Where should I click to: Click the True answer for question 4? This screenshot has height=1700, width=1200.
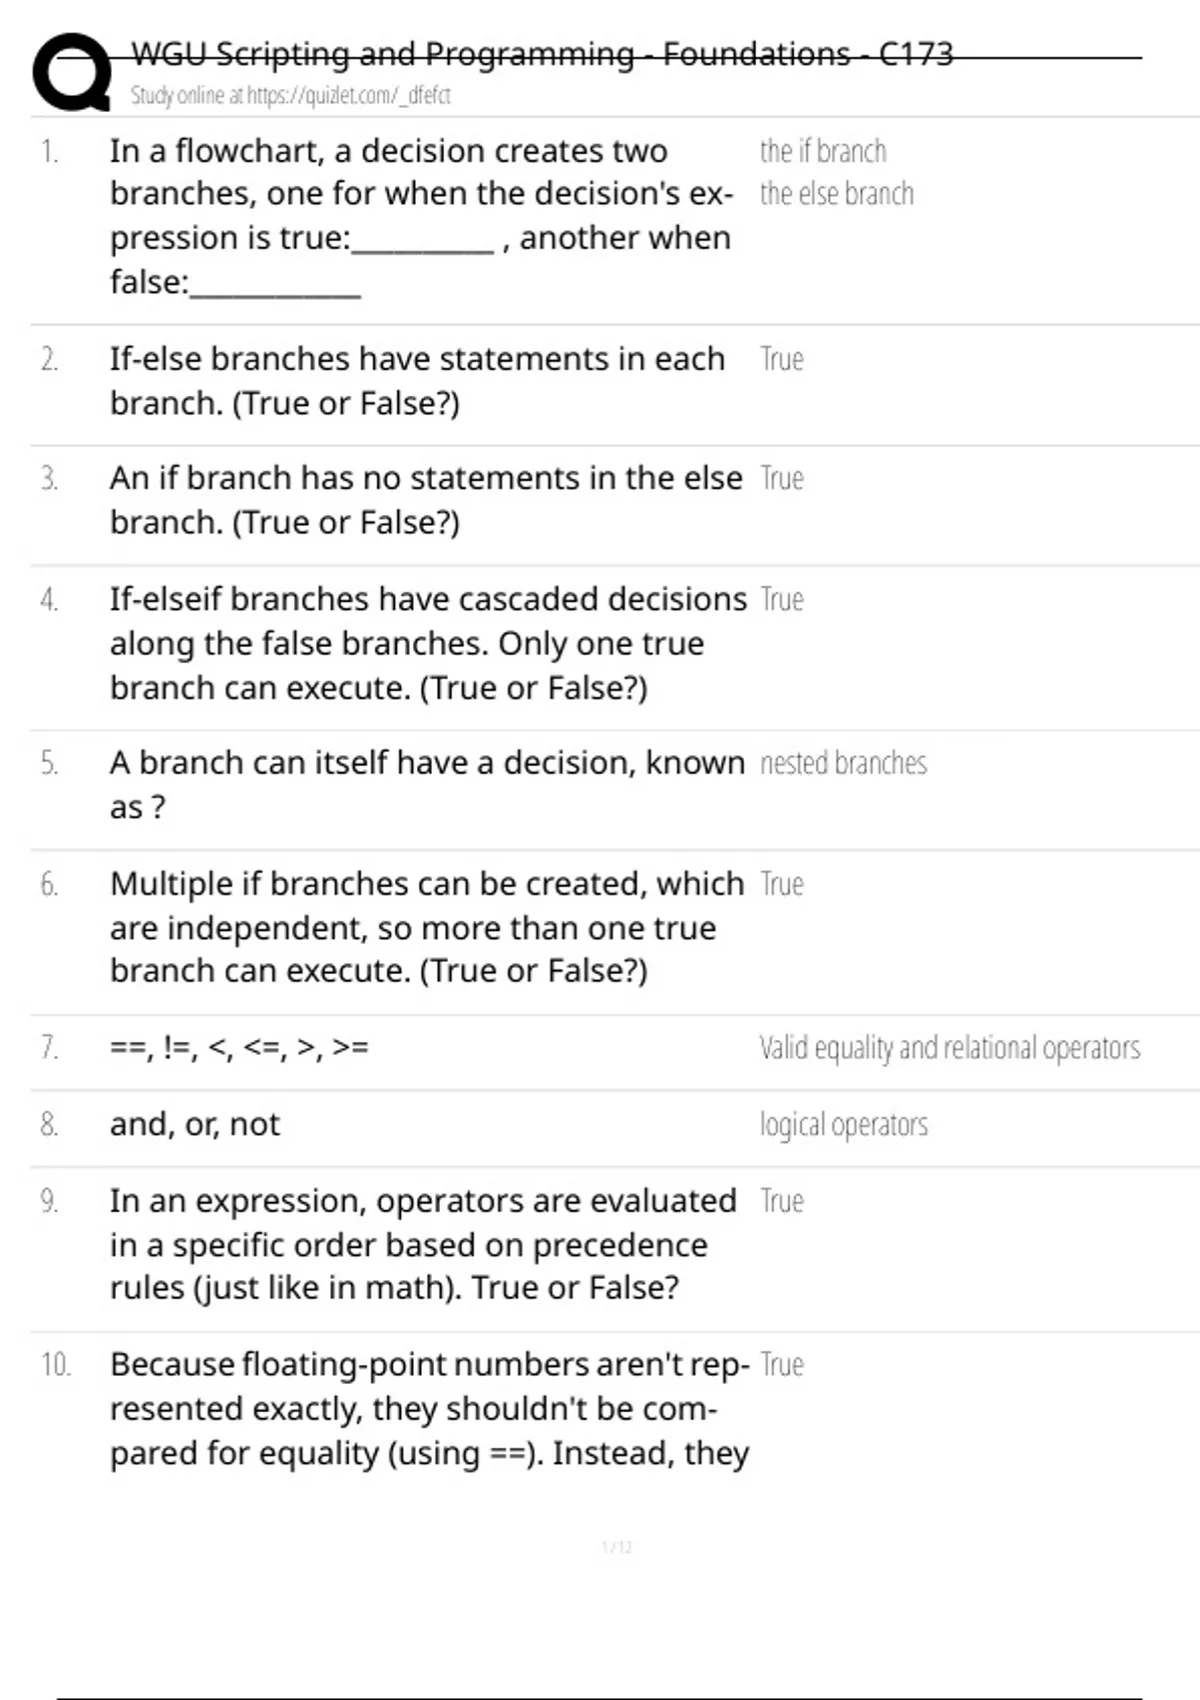click(782, 599)
